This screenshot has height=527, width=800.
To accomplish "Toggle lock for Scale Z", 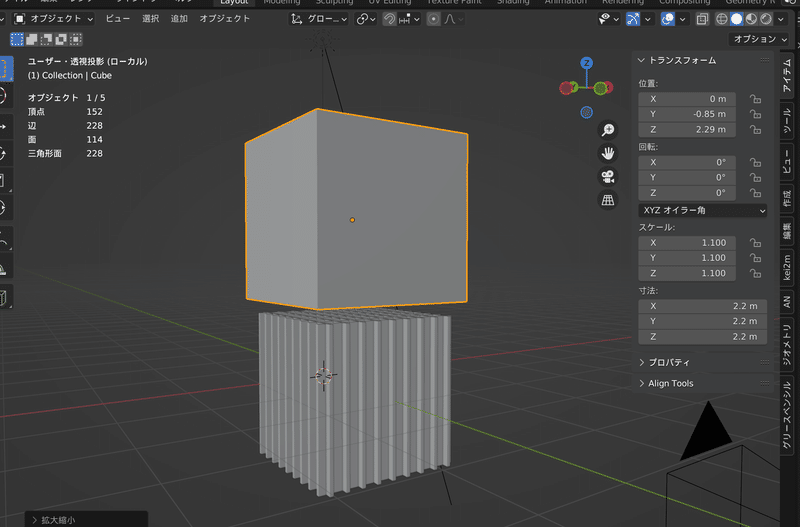I will (x=755, y=273).
